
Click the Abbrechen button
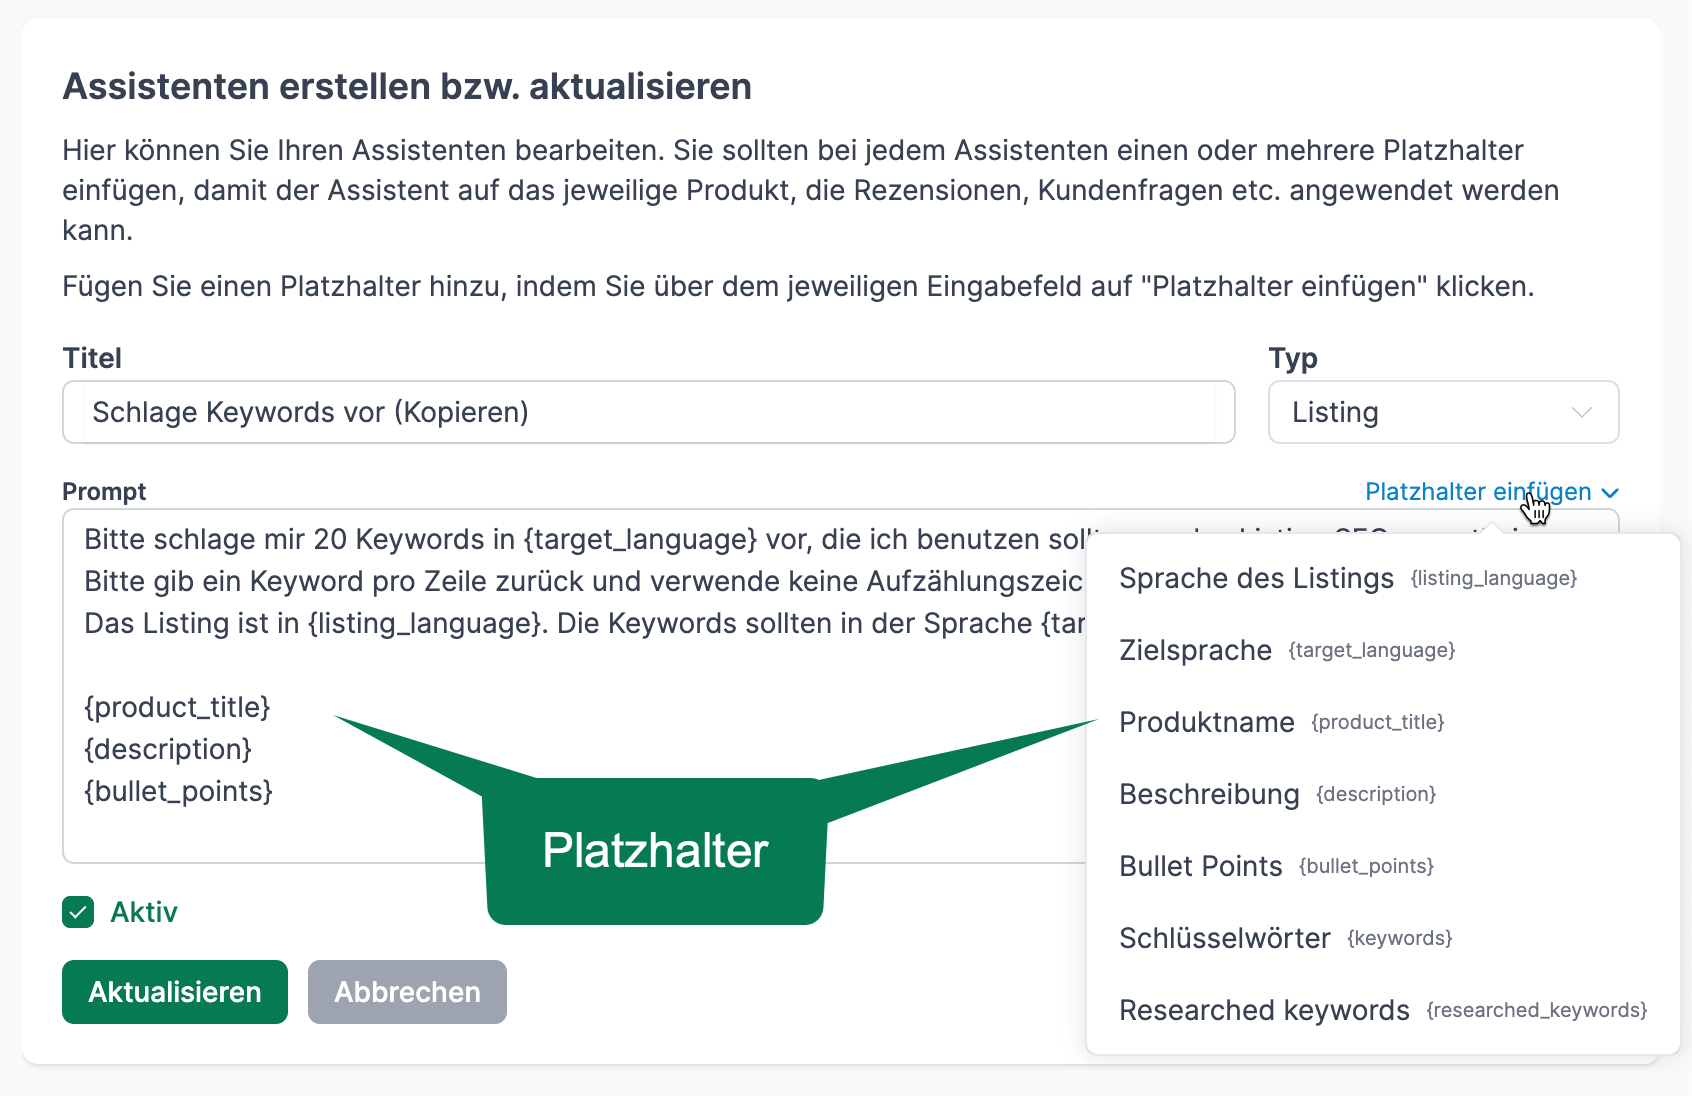click(x=407, y=992)
